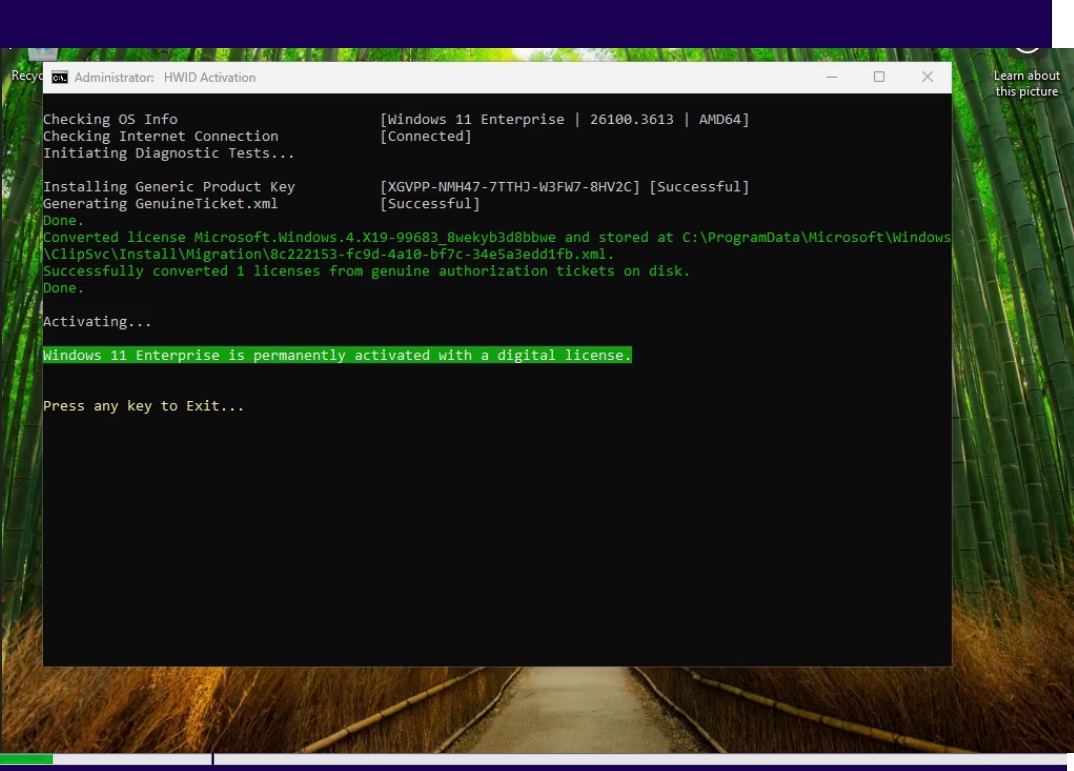Click the "Converted license Microsoft.Windows.4.X19-99683" line
Image resolution: width=1074 pixels, height=771 pixels.
pos(497,238)
